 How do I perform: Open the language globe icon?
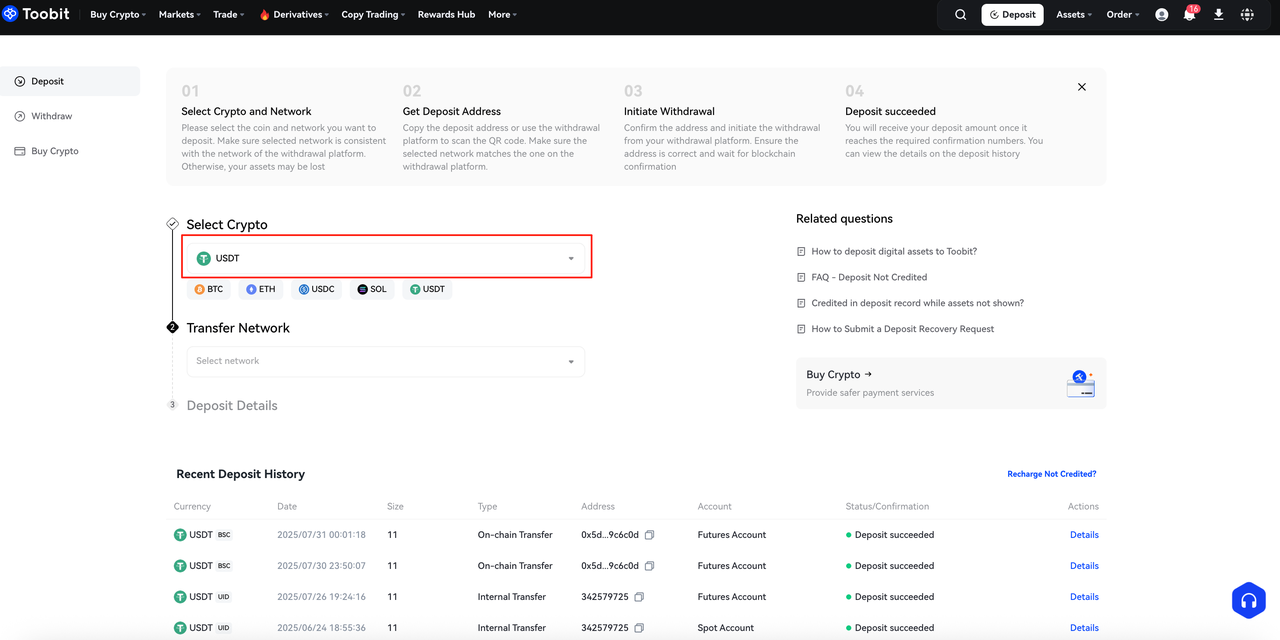click(x=1247, y=15)
